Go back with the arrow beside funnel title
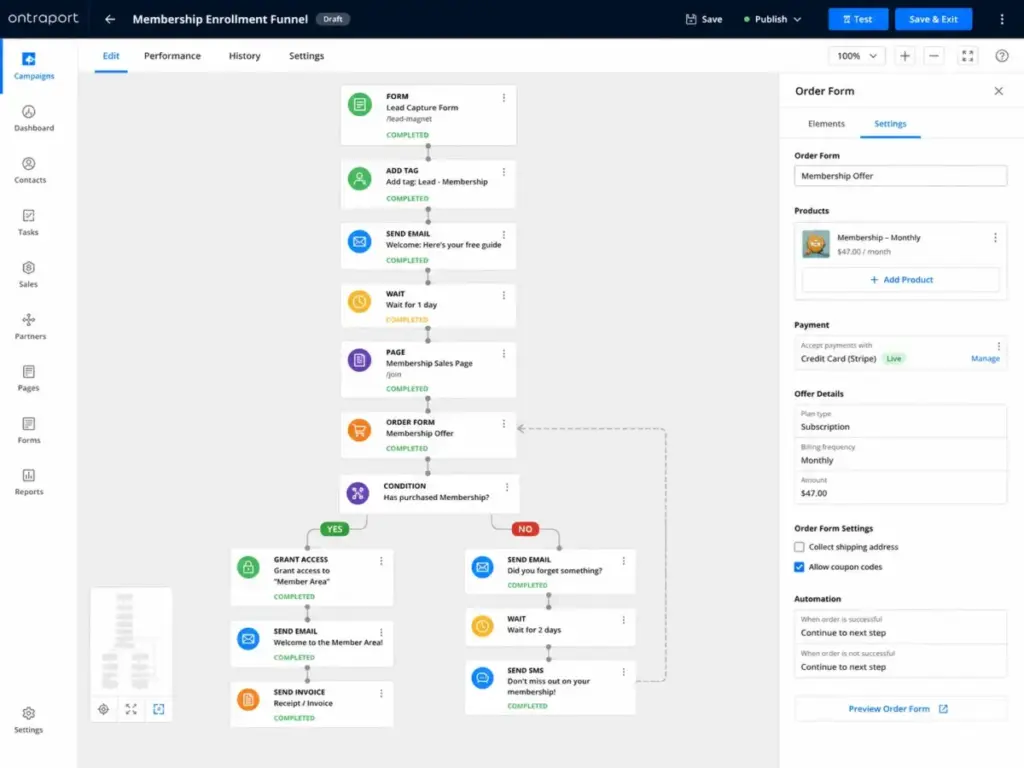The width and height of the screenshot is (1024, 768). point(110,19)
